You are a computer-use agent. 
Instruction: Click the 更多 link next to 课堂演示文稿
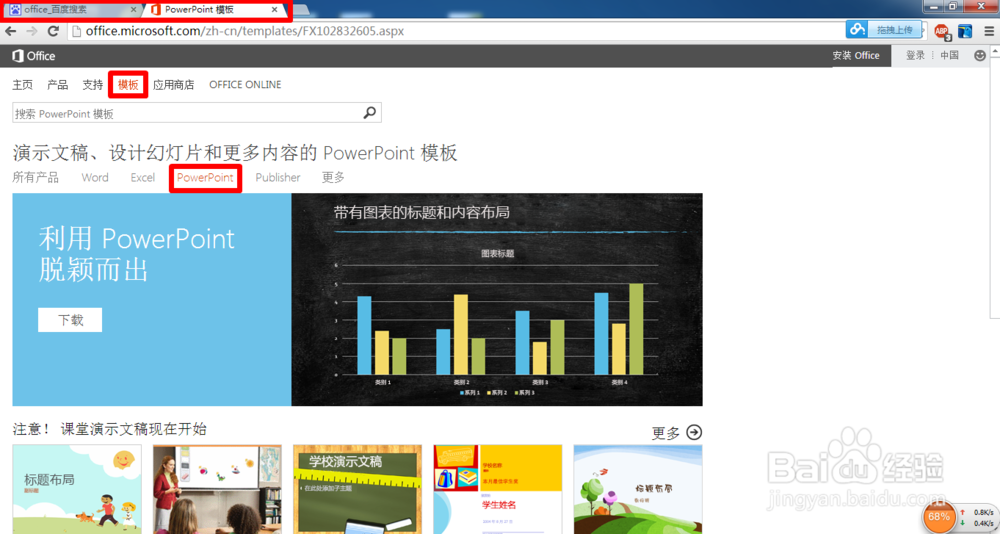666,433
